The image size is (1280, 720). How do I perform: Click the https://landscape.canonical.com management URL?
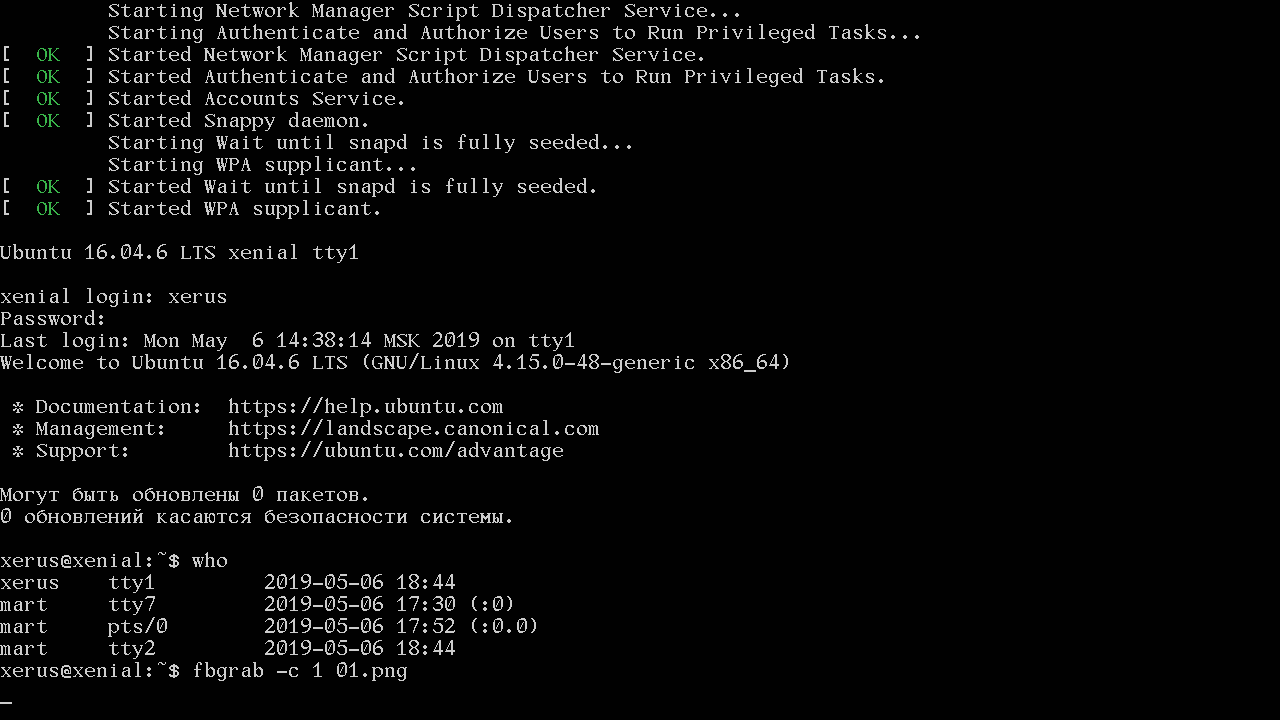413,429
